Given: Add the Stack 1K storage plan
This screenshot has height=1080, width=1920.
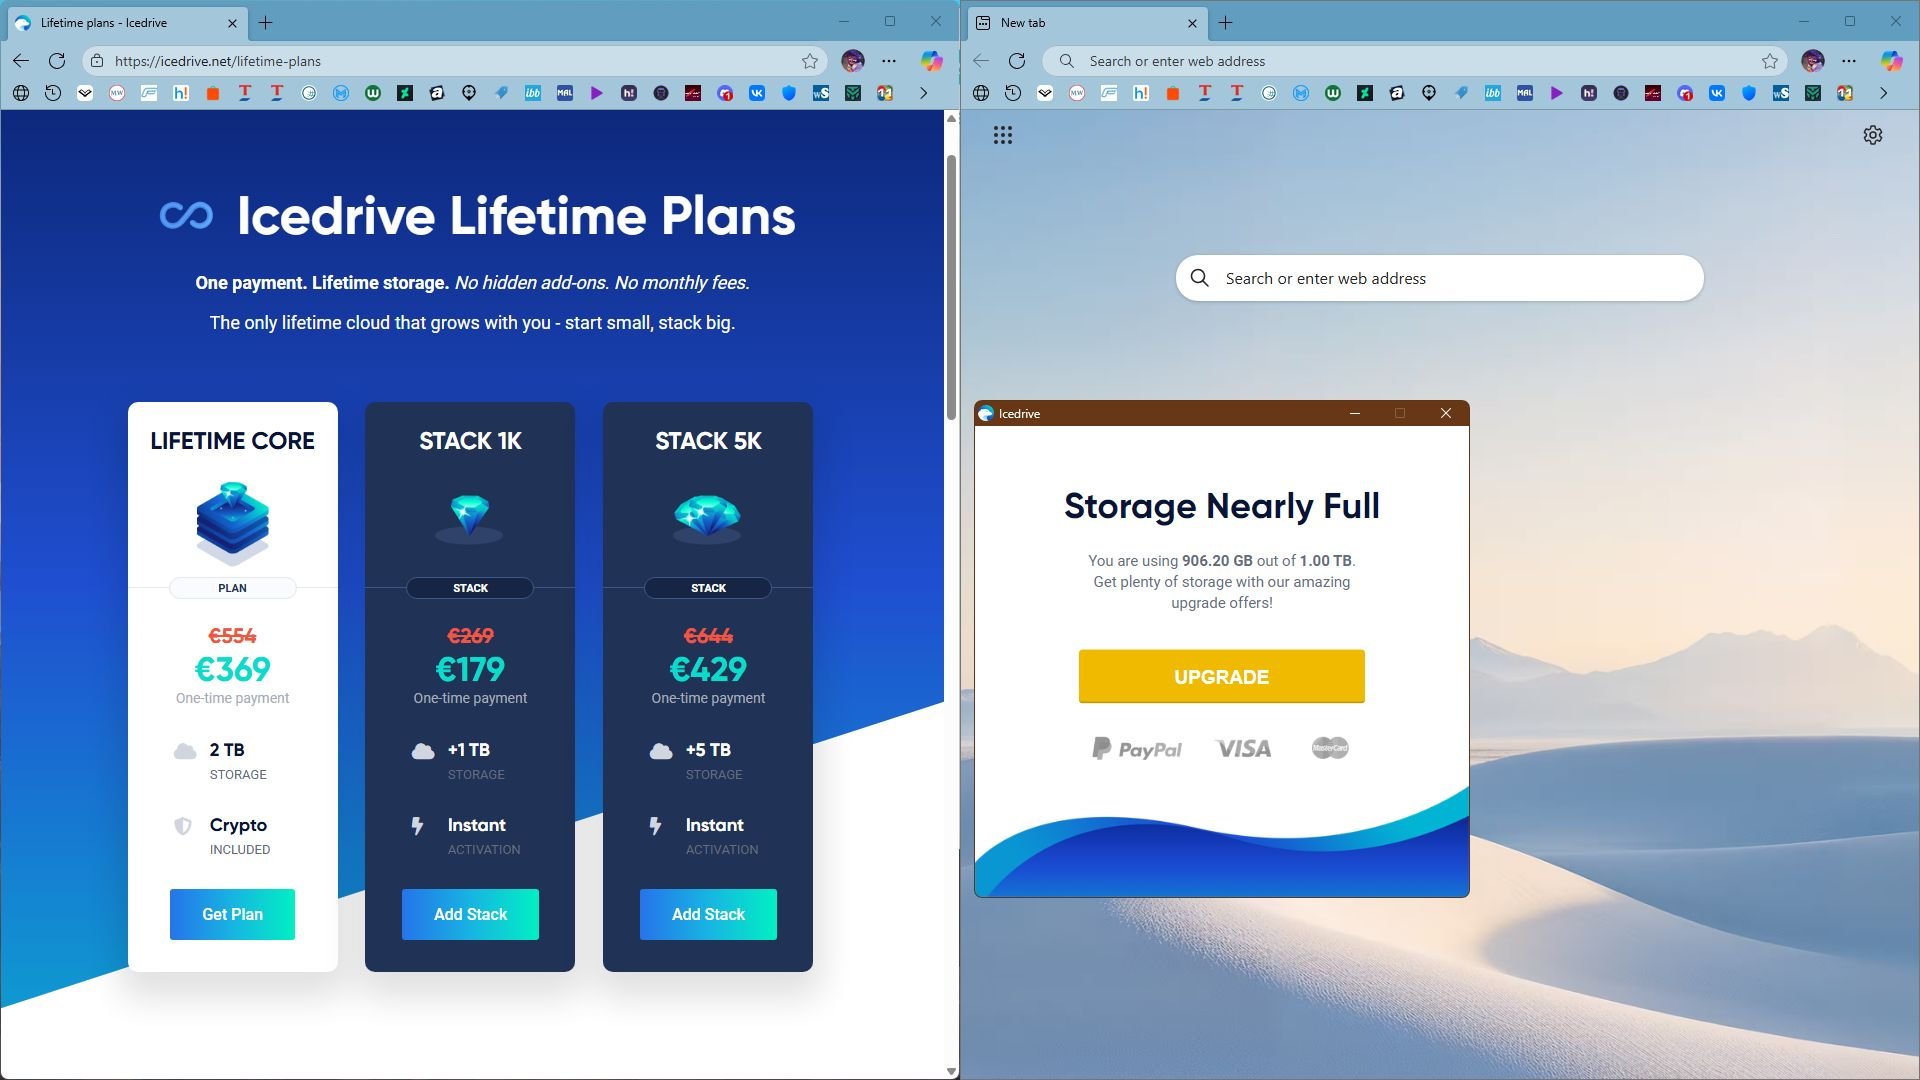Looking at the screenshot, I should tap(470, 914).
